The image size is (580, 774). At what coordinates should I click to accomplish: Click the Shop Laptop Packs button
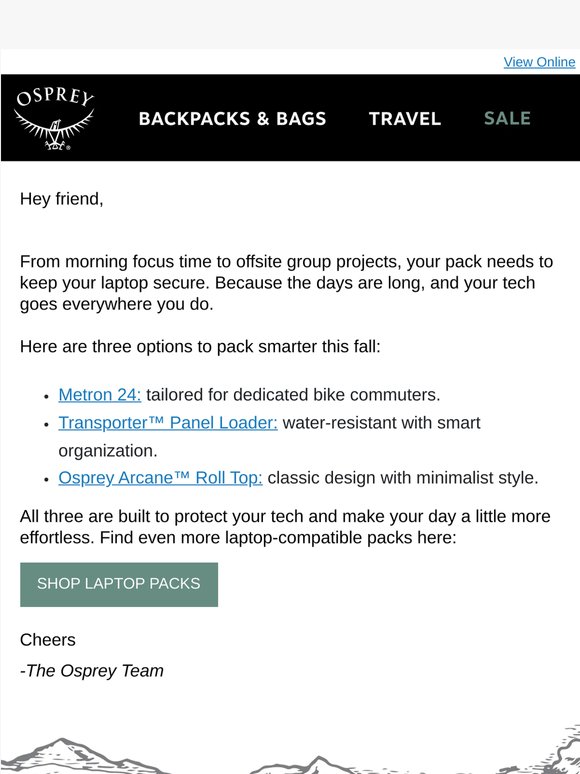(119, 584)
